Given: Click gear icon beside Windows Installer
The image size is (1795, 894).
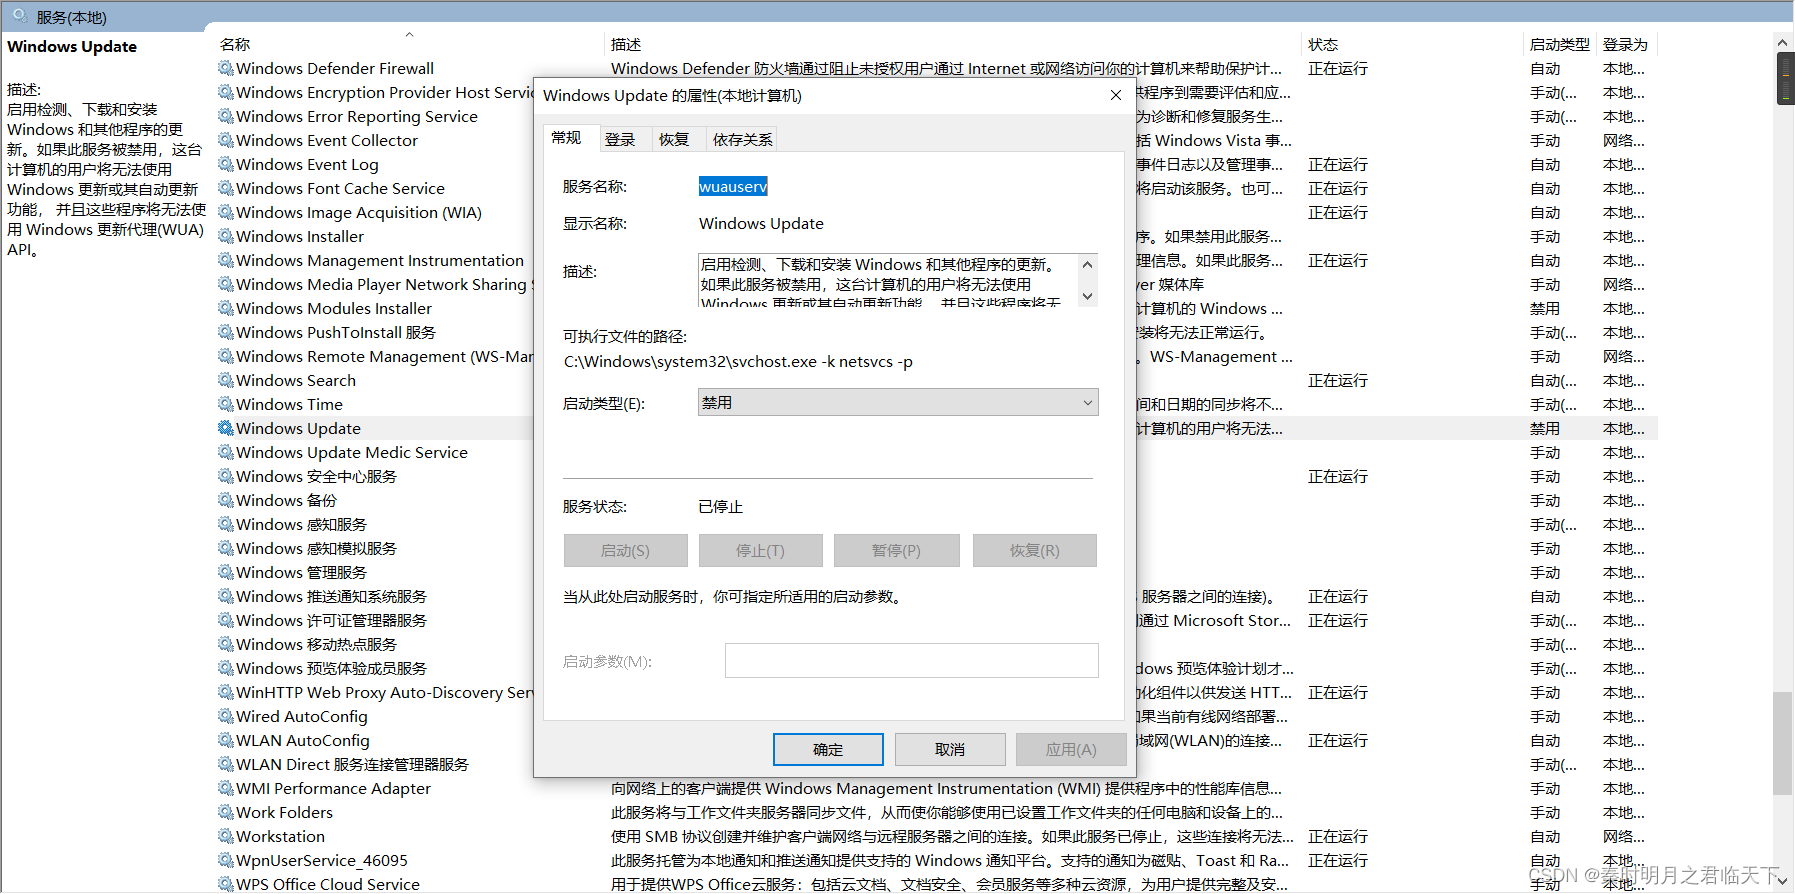Looking at the screenshot, I should coord(226,236).
